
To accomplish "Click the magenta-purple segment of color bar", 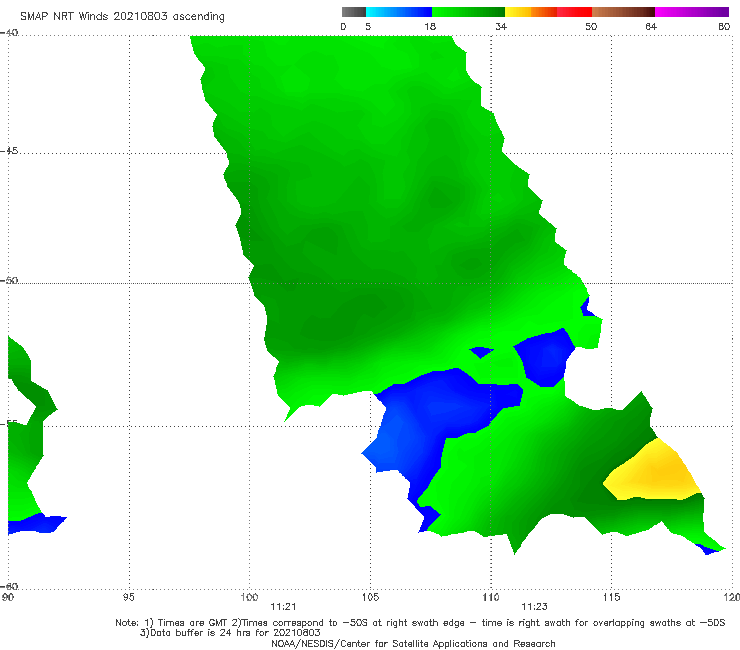I will click(x=692, y=12).
